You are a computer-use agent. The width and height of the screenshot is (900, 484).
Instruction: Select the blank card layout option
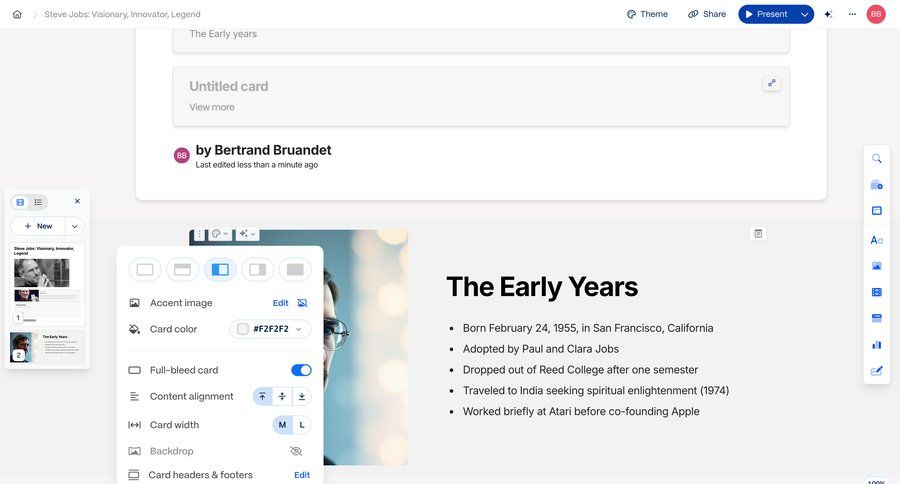[145, 270]
